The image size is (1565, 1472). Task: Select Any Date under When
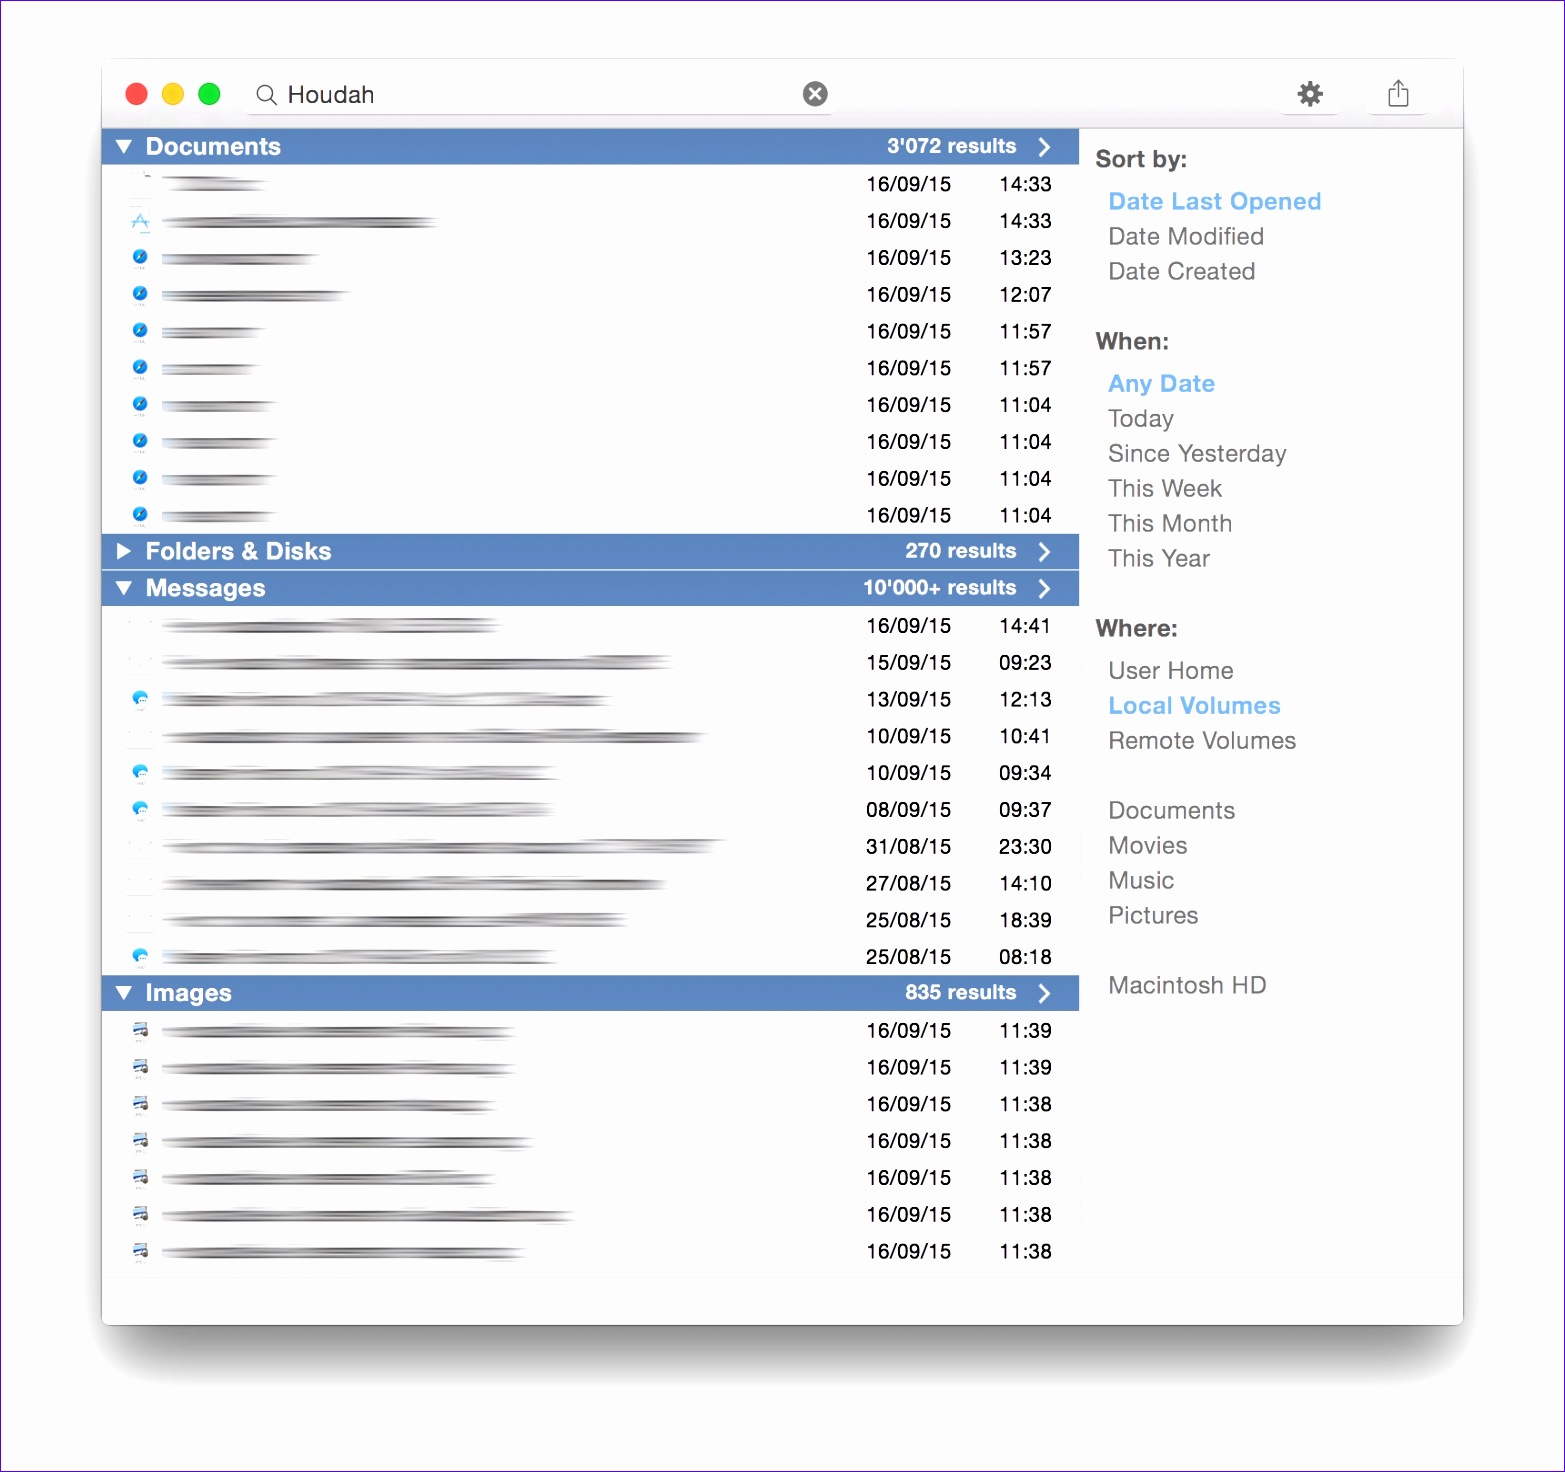tap(1162, 384)
